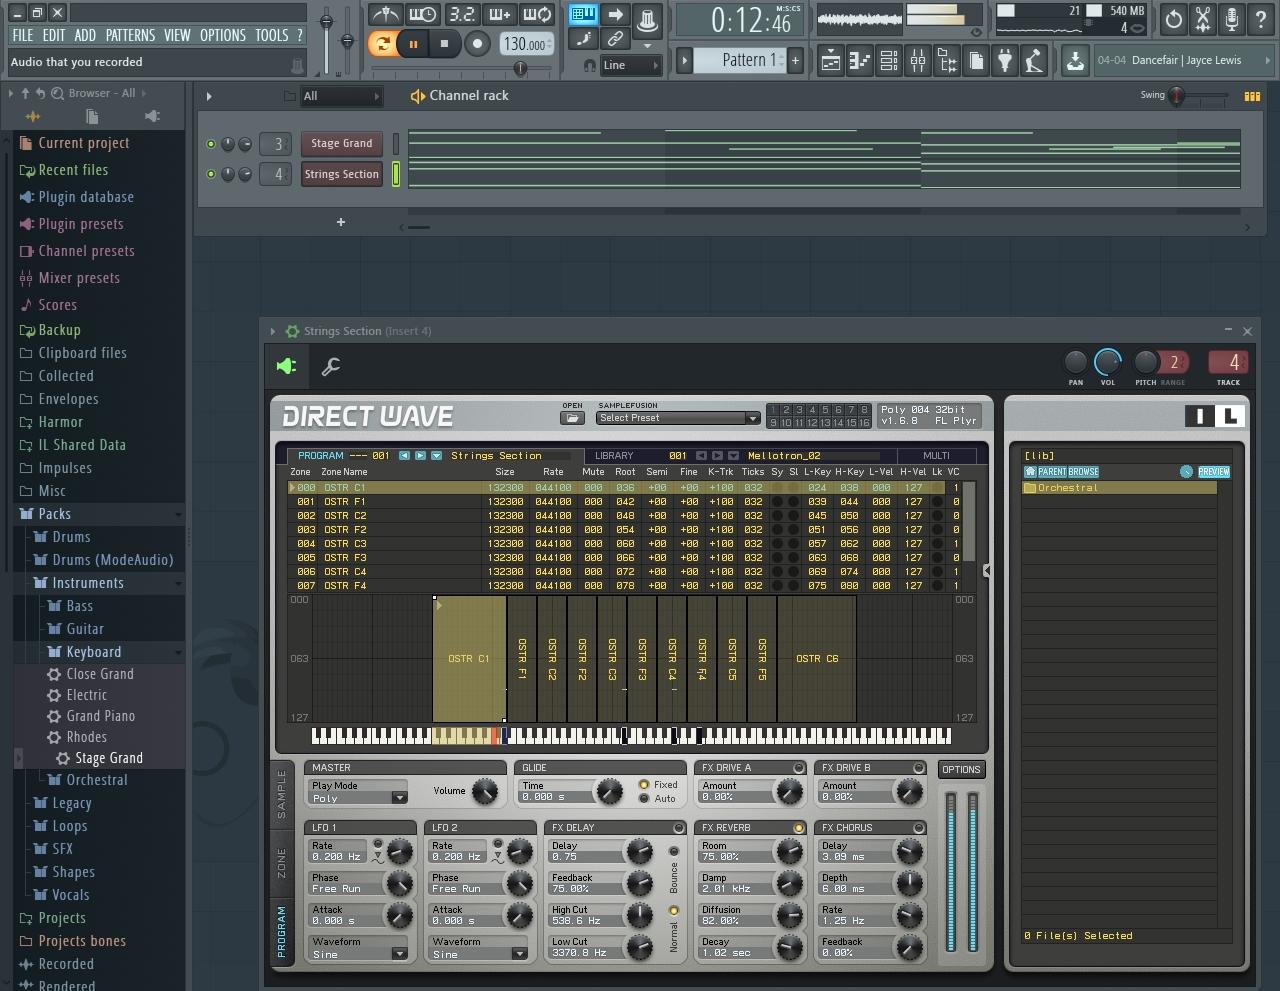The width and height of the screenshot is (1280, 991).
Task: Toggle the FX Delay switch
Action: (x=678, y=828)
